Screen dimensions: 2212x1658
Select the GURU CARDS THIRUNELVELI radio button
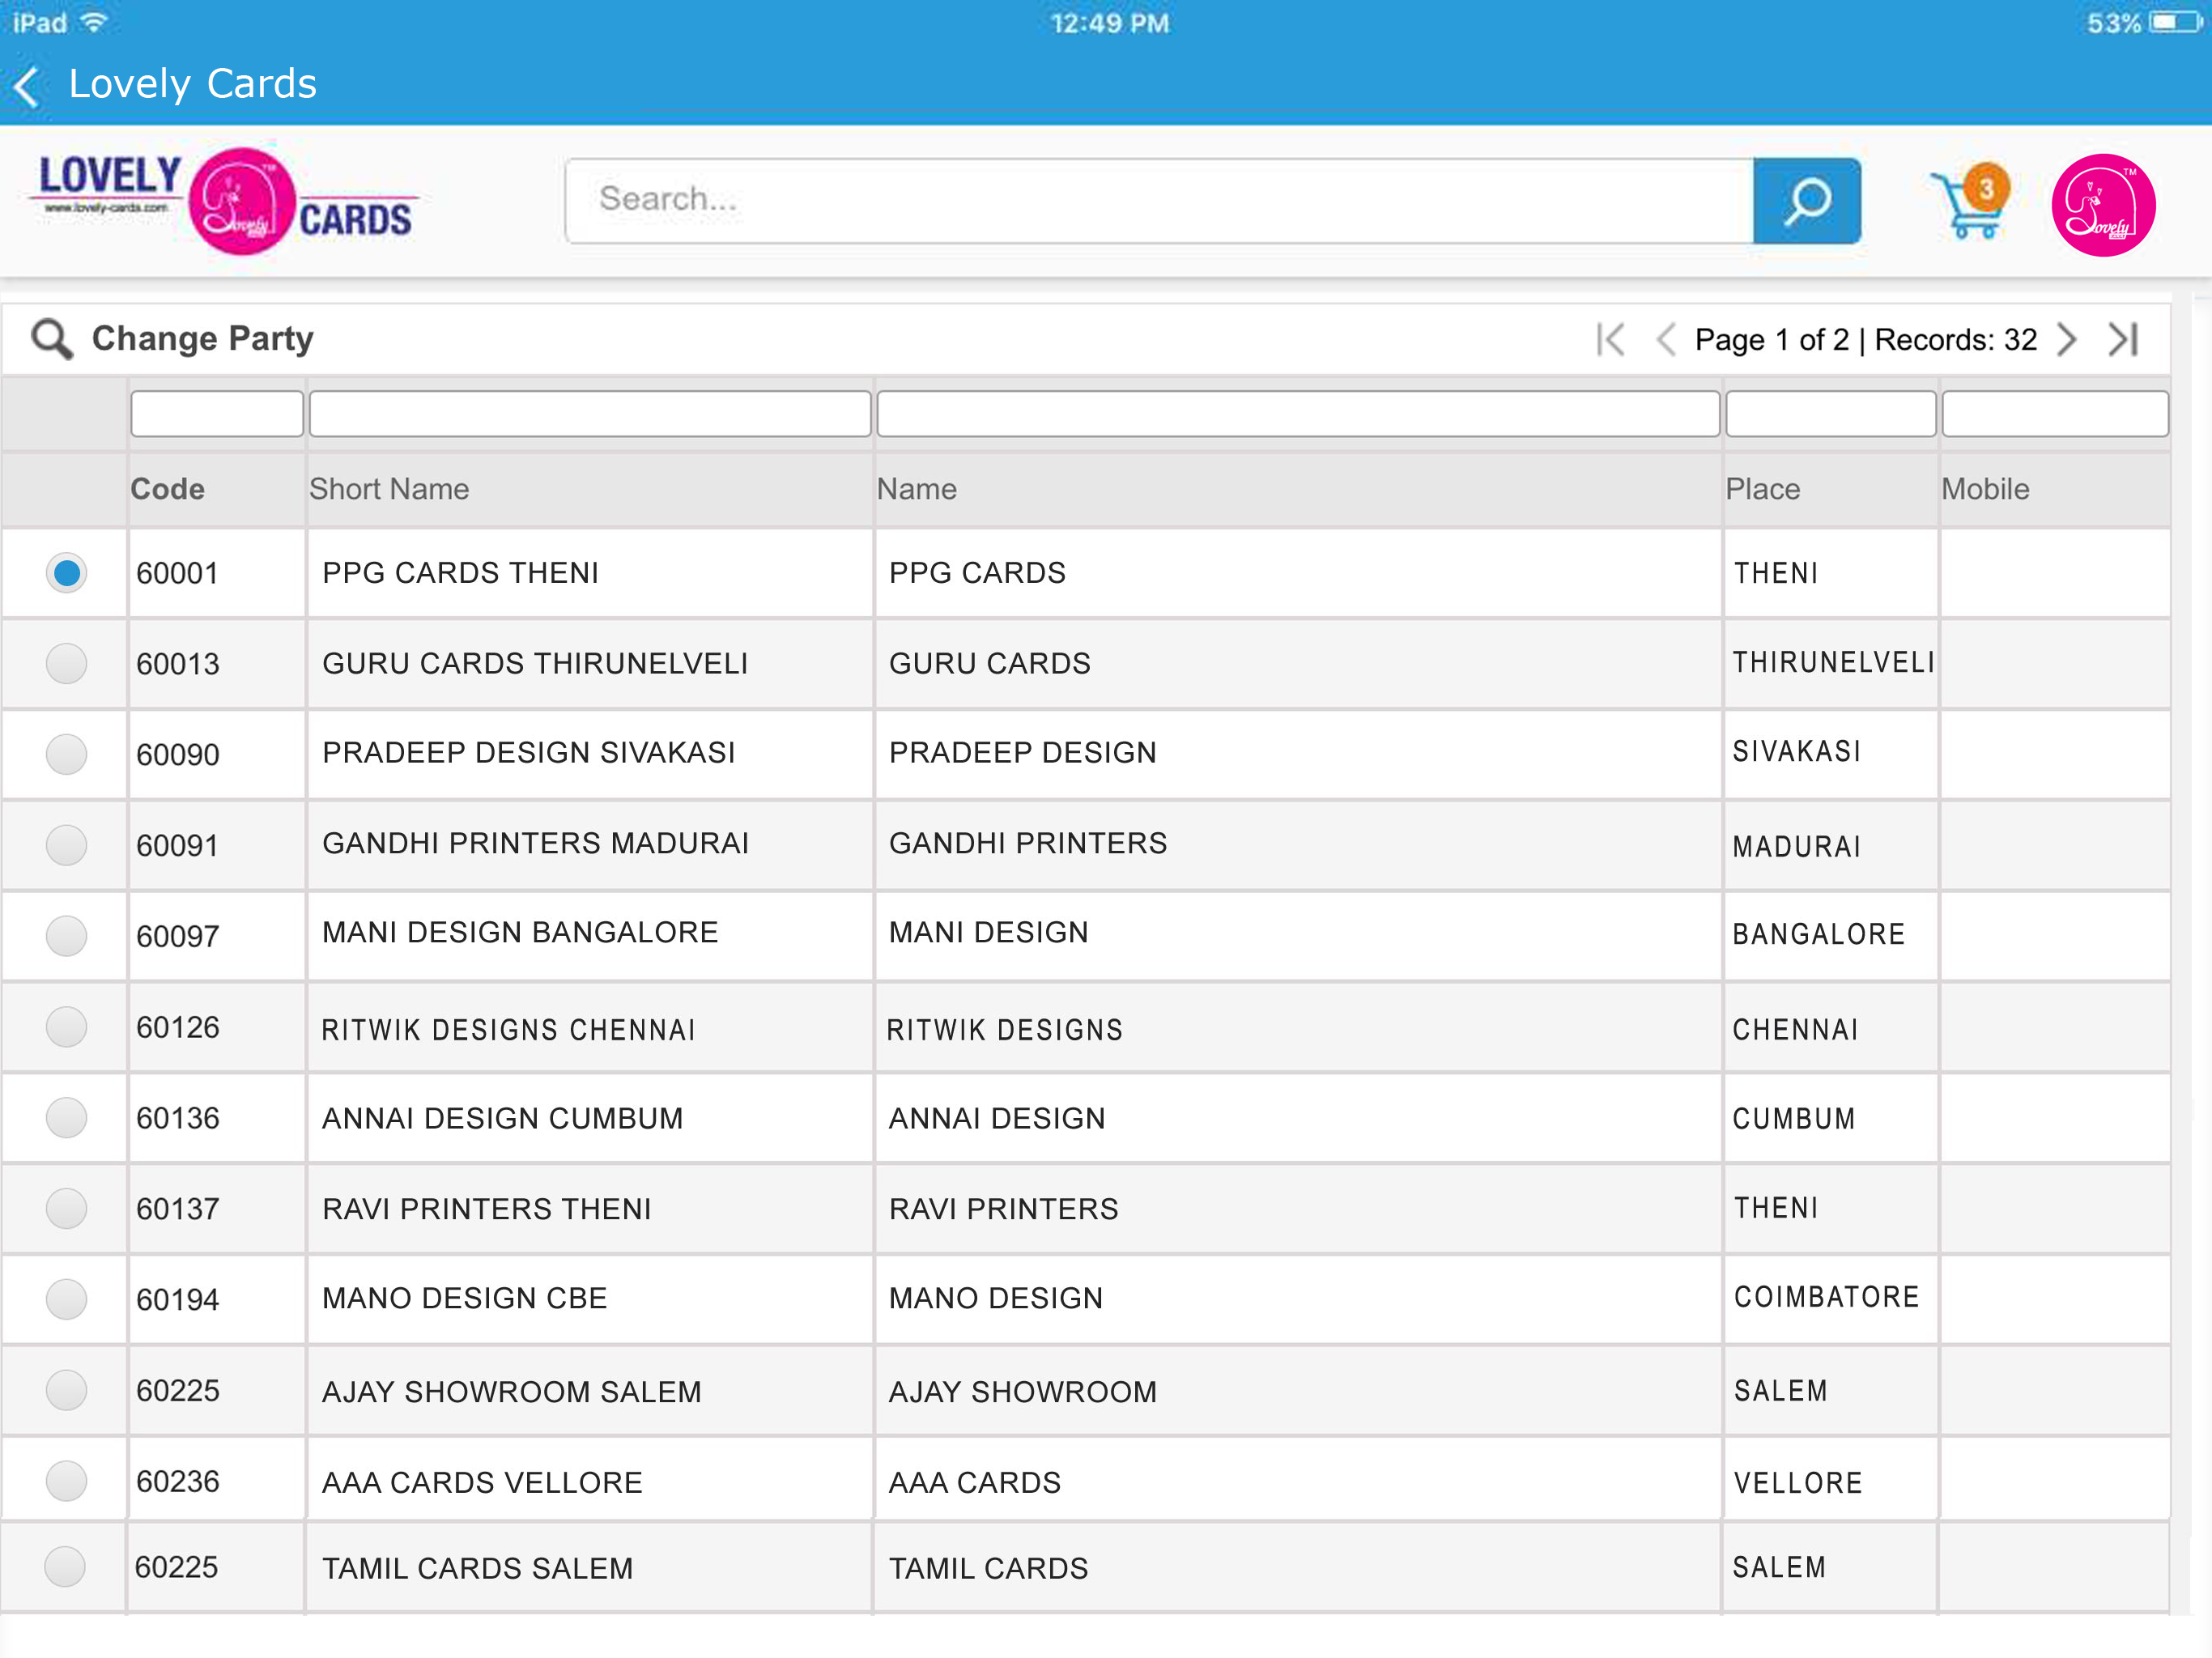66,663
